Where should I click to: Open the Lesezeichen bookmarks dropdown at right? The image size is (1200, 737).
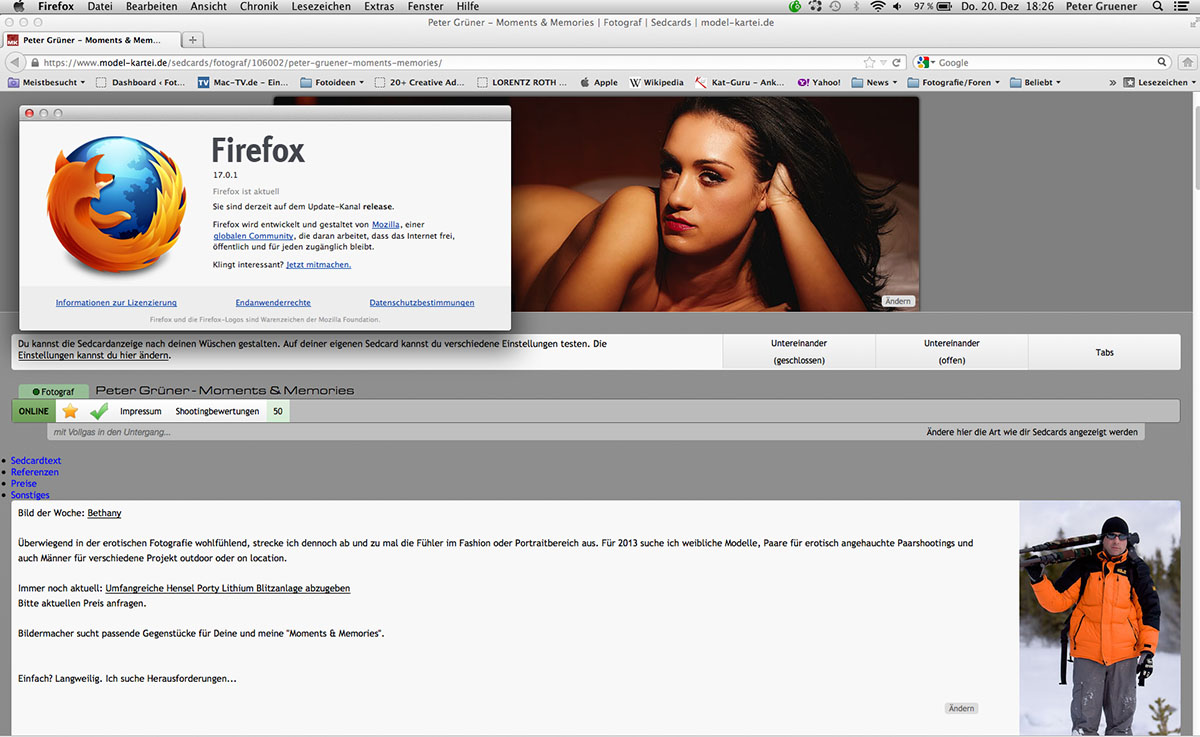tap(1159, 82)
